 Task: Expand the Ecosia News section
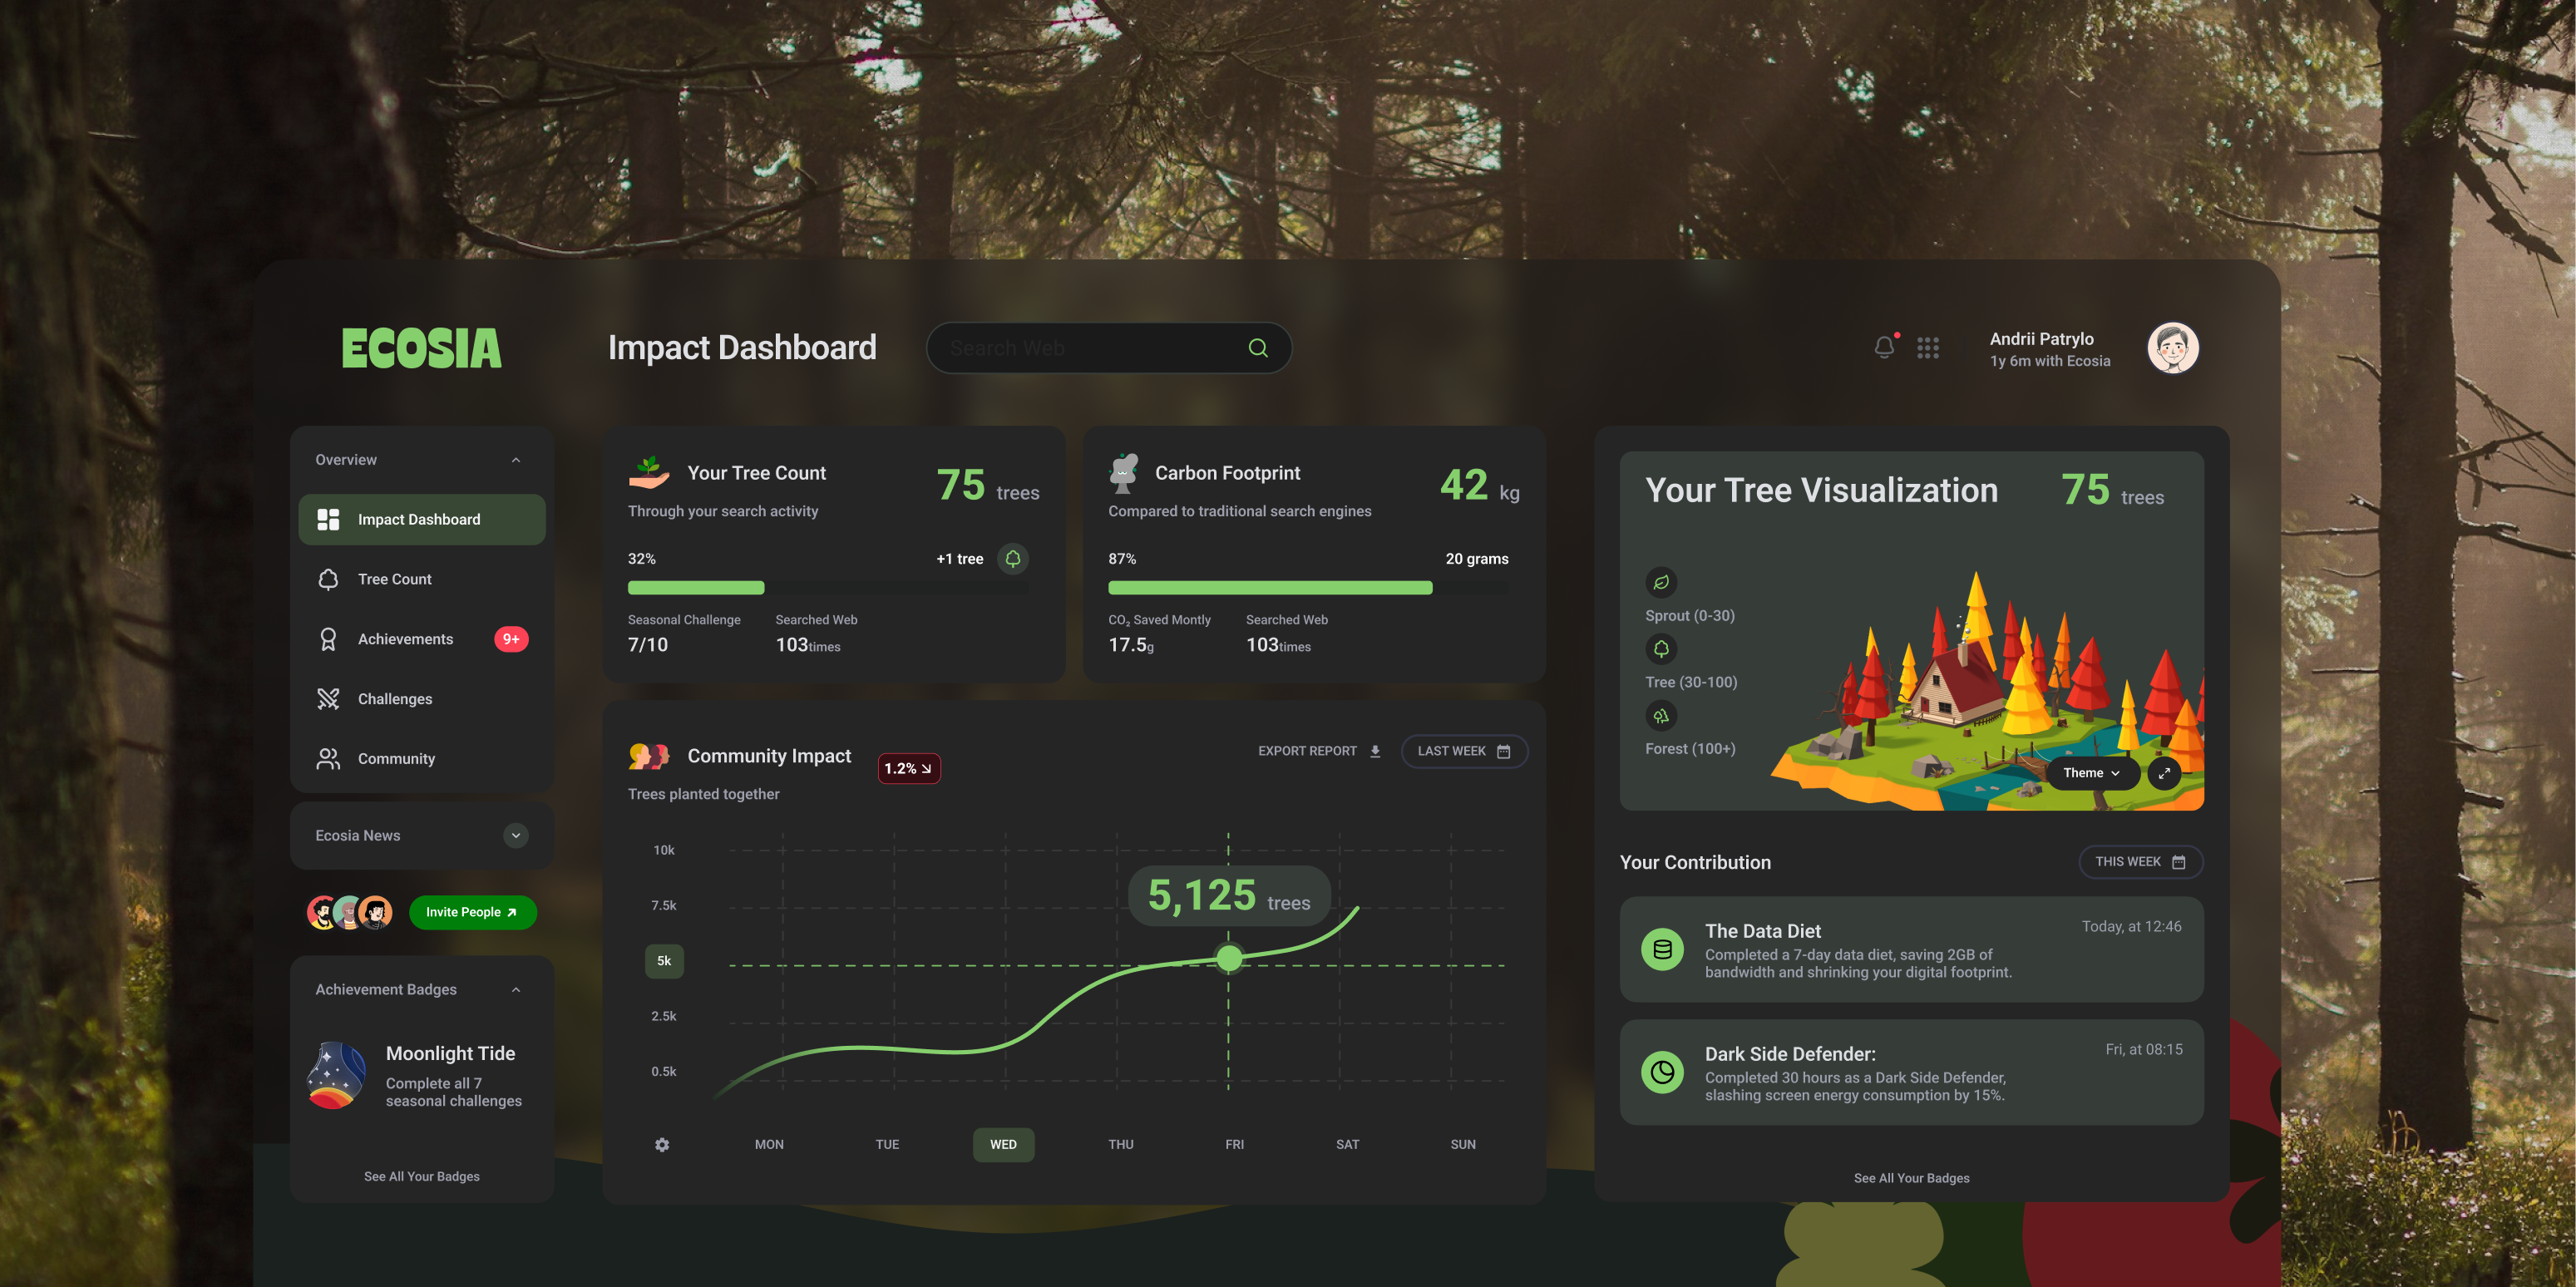(516, 835)
